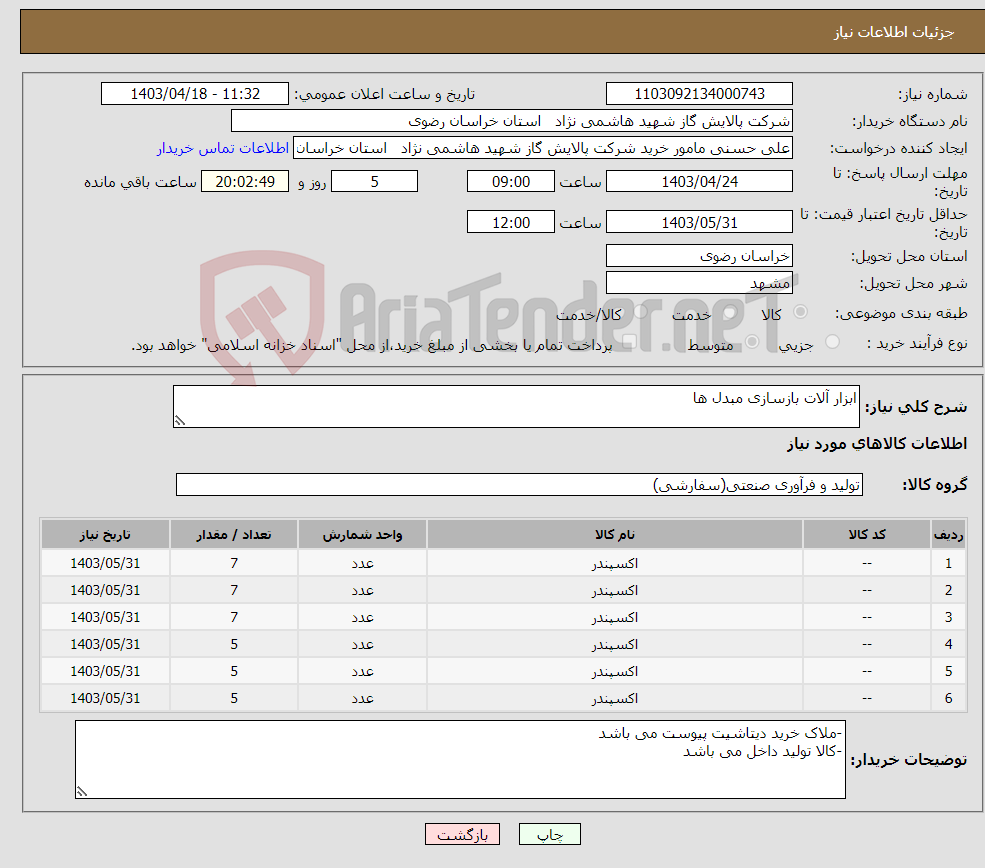Click the تاریخ نیاز column header
This screenshot has height=868, width=985.
105,534
